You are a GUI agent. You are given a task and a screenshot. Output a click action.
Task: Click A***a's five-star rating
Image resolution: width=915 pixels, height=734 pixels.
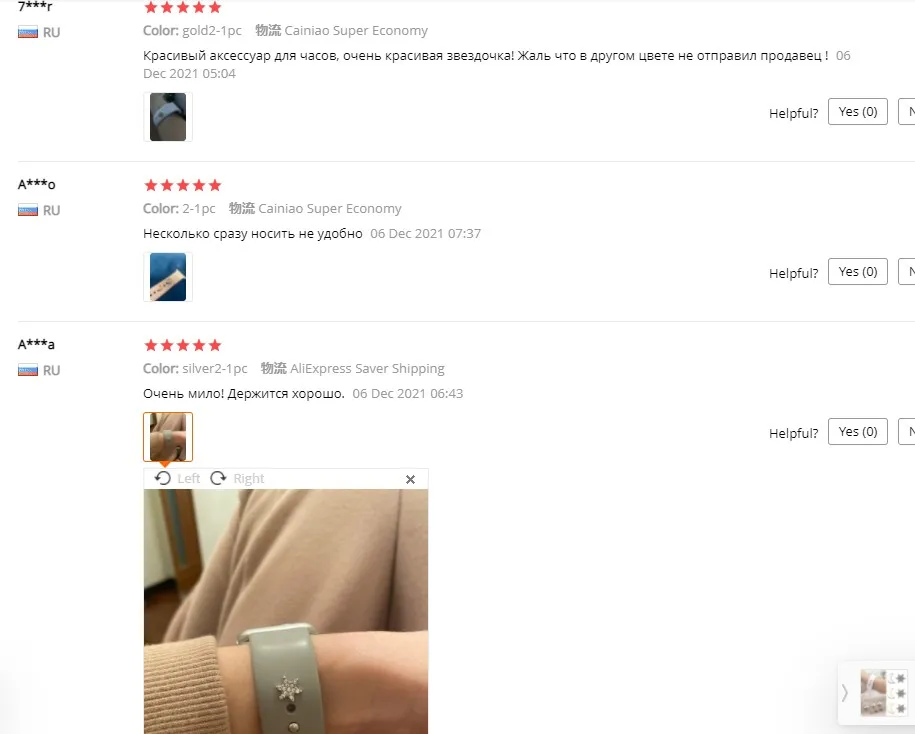click(x=183, y=345)
